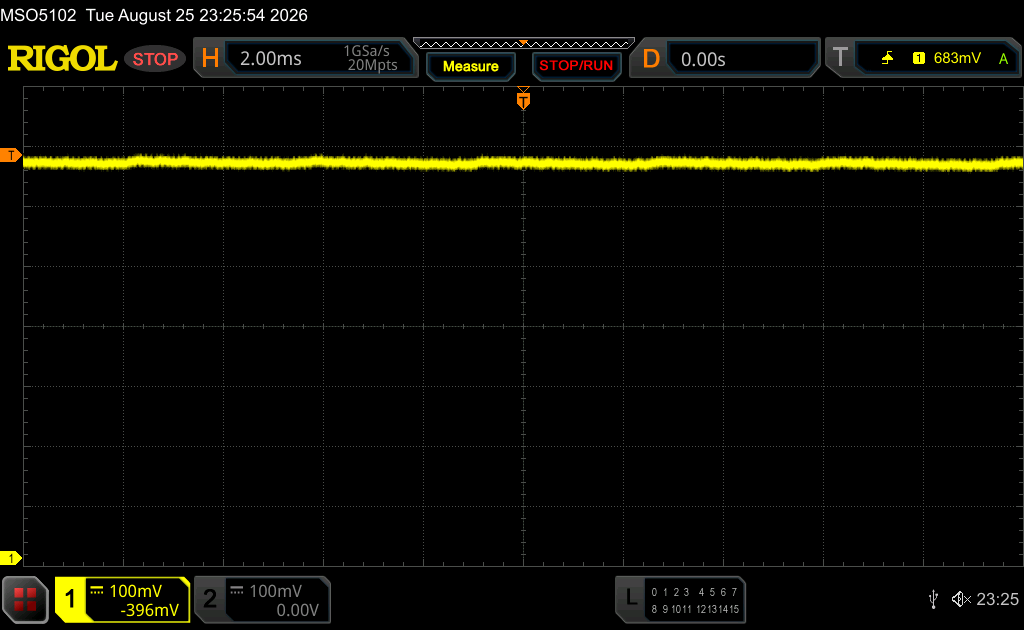1024x630 pixels.
Task: Open the 2.00ms timebase setting
Action: click(x=270, y=59)
